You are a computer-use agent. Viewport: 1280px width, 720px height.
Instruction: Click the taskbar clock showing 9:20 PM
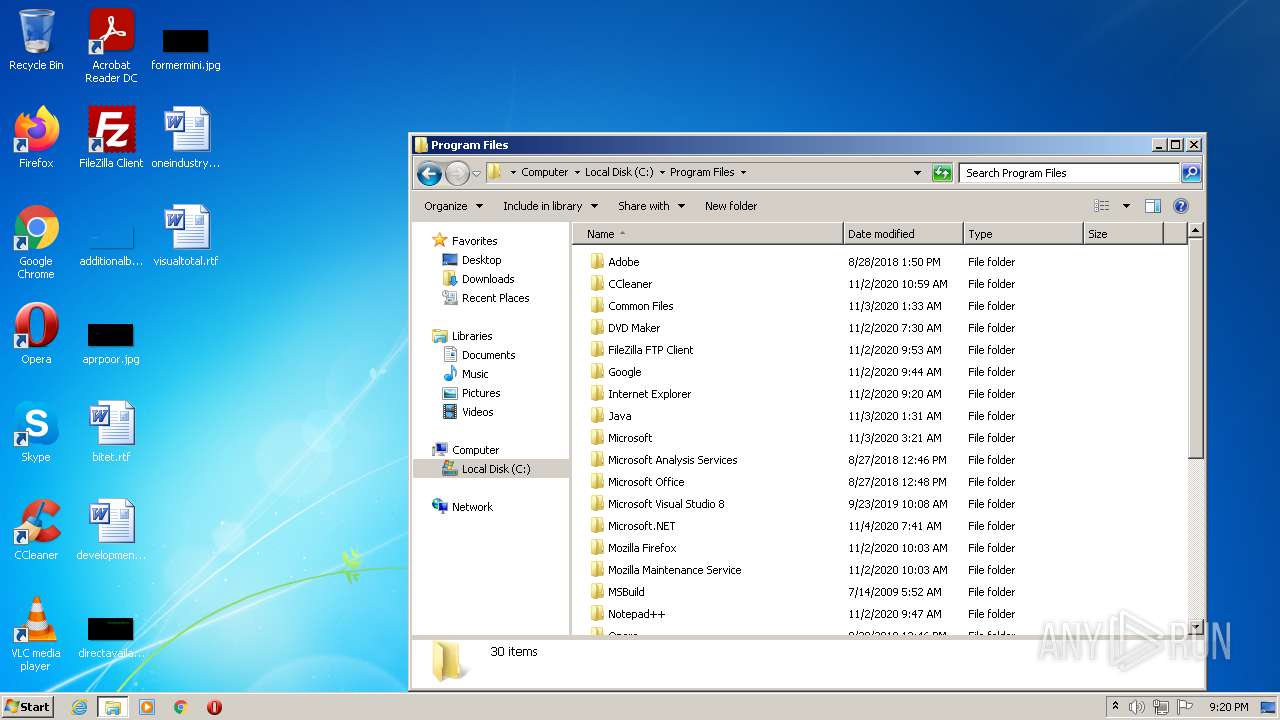pos(1228,707)
